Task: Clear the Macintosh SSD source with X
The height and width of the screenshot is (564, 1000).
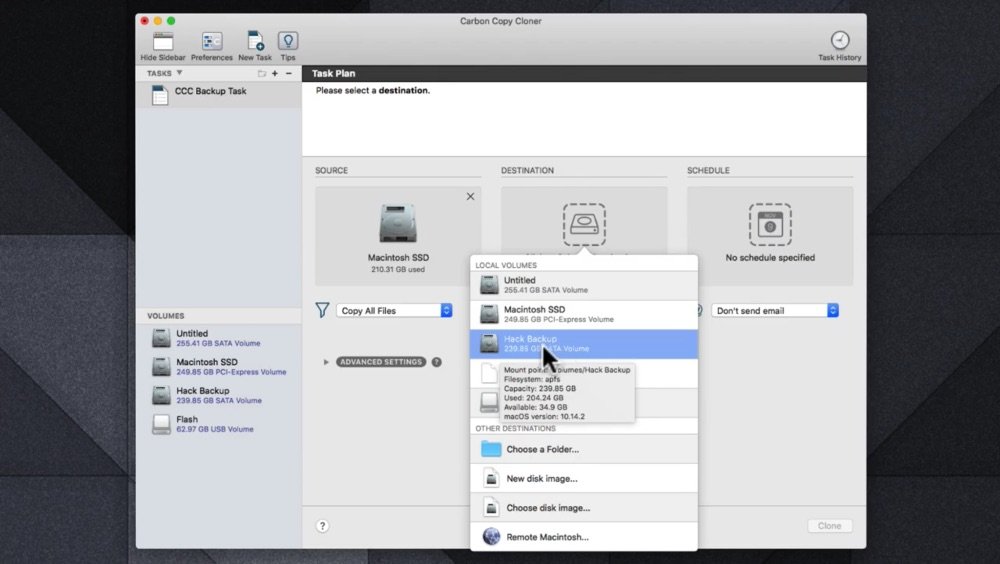Action: coord(470,197)
